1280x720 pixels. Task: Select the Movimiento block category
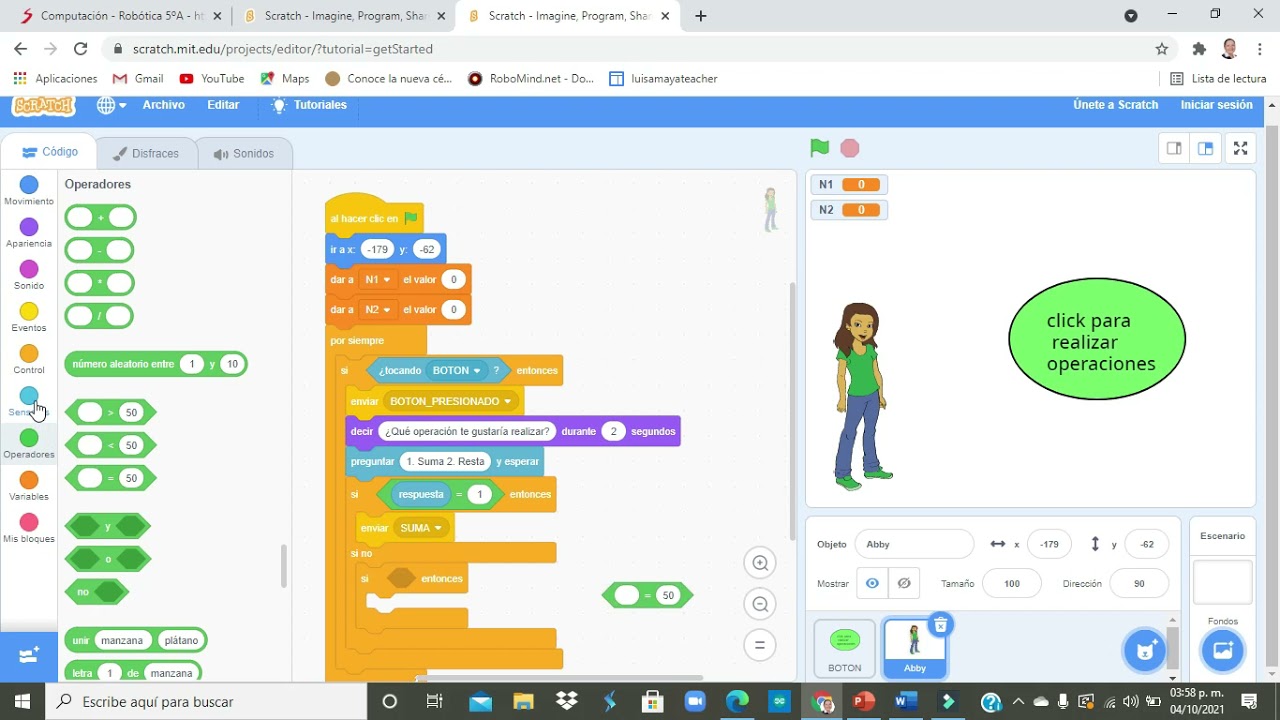(29, 191)
